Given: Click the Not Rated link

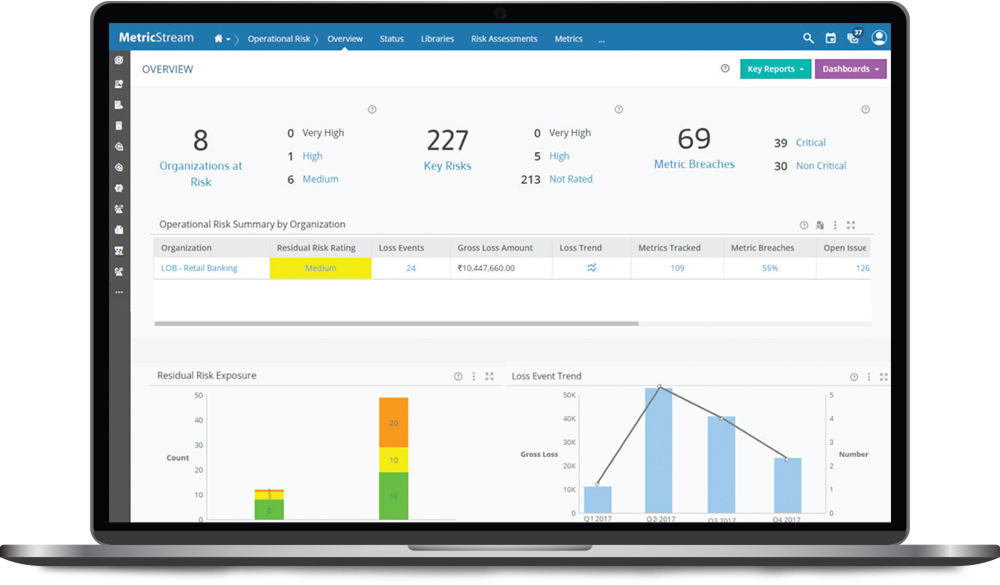Looking at the screenshot, I should point(571,179).
